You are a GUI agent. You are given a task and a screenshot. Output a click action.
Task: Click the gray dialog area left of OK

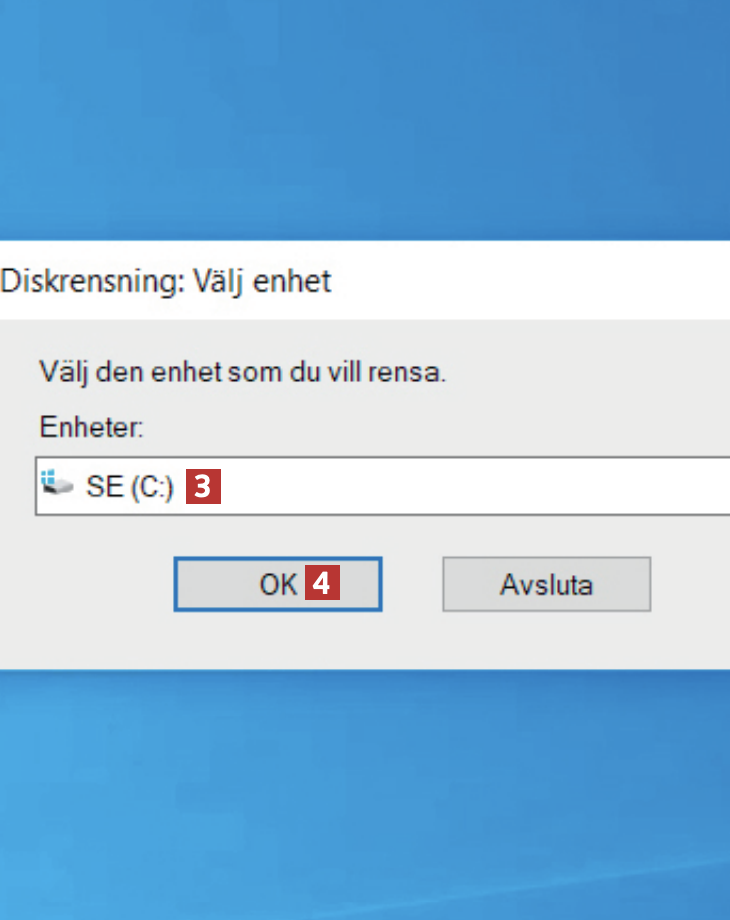coord(90,584)
